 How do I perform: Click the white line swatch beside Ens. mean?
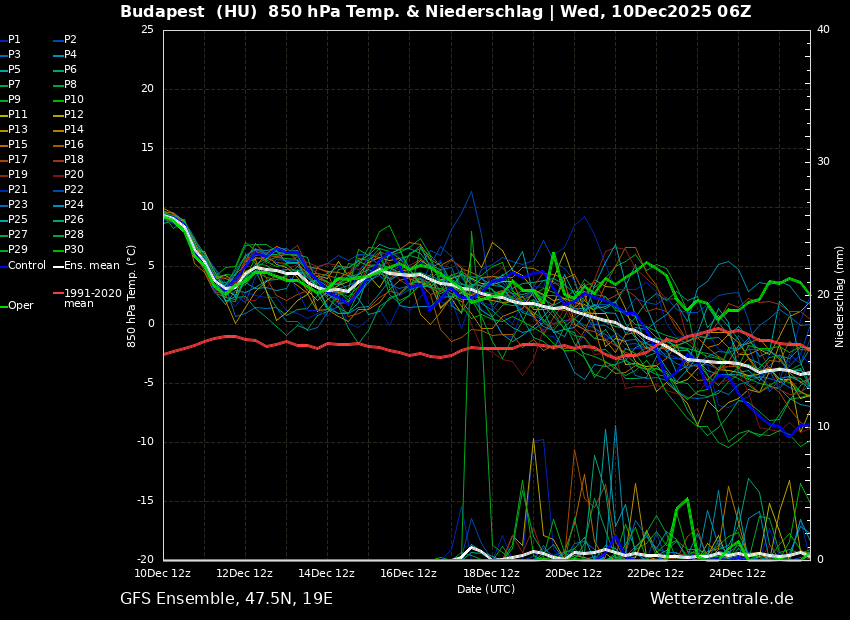(58, 266)
